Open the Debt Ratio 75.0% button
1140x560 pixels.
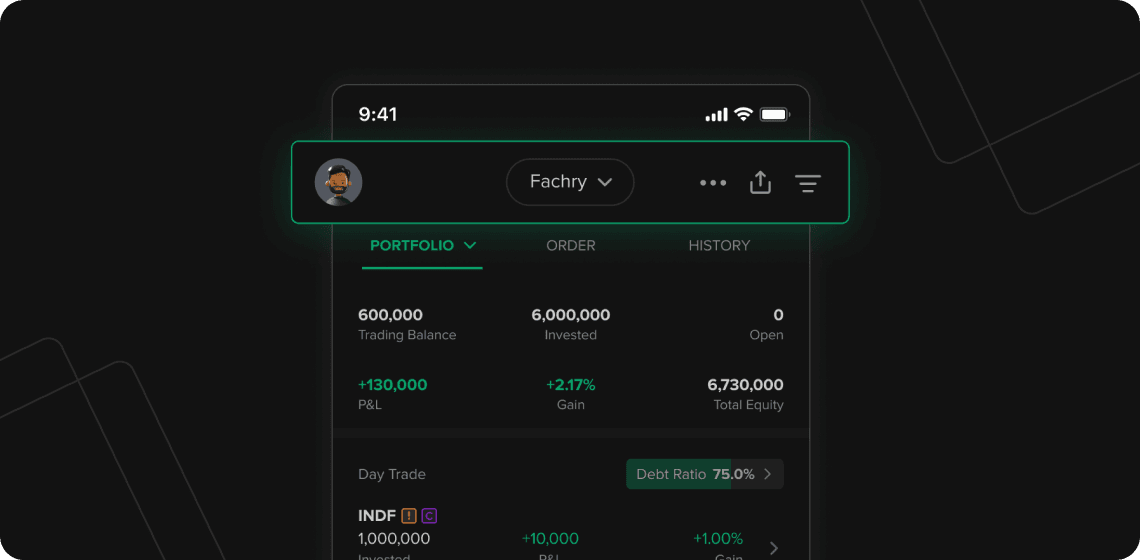(x=704, y=474)
